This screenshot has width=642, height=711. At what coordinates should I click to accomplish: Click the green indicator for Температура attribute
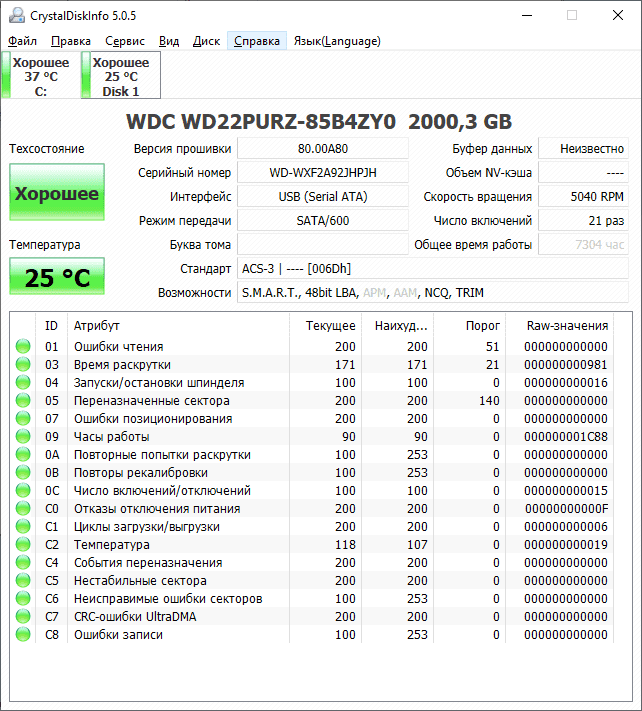(x=22, y=545)
